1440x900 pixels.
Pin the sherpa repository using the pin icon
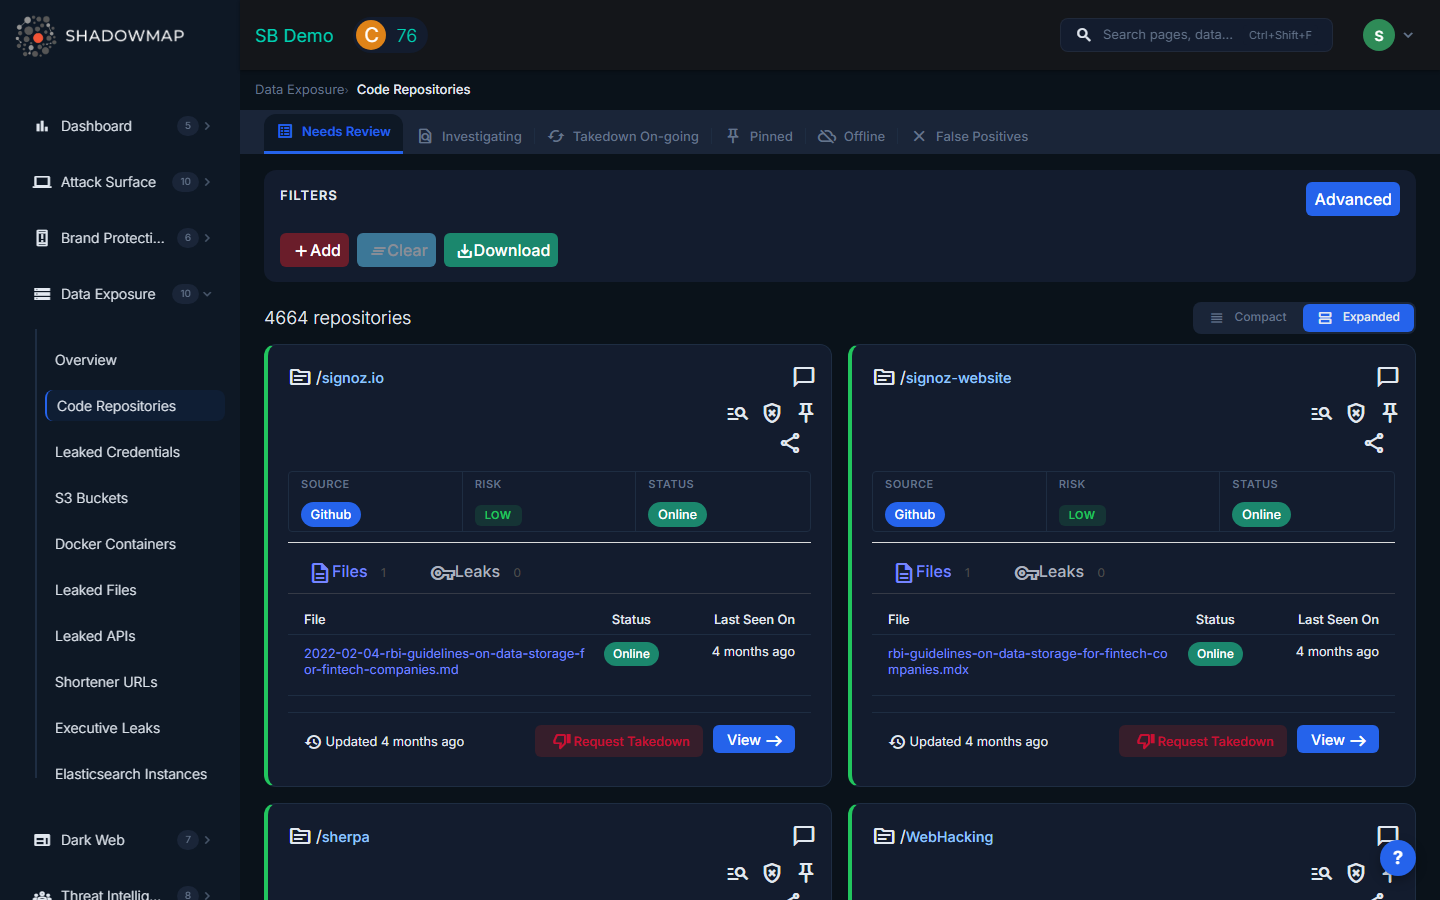pos(805,872)
